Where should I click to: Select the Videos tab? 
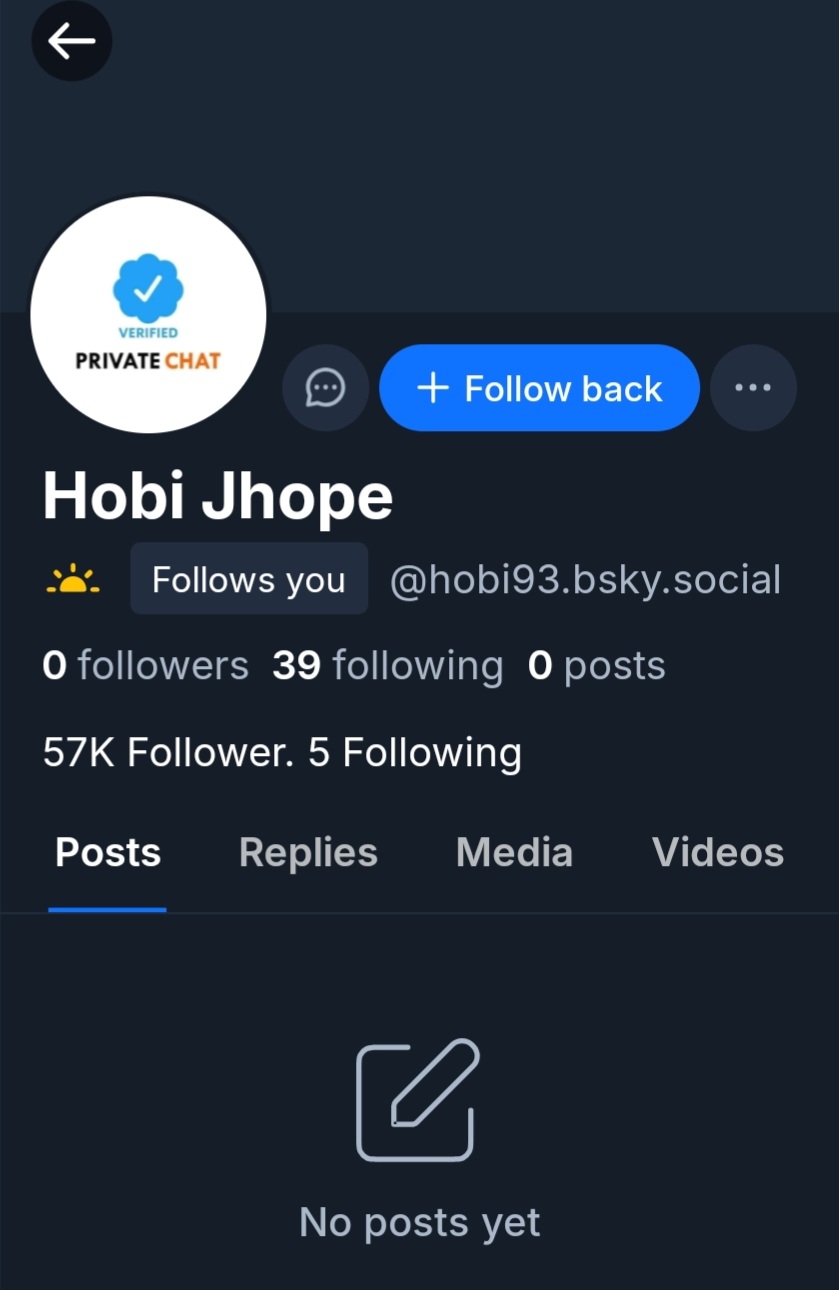coord(717,853)
